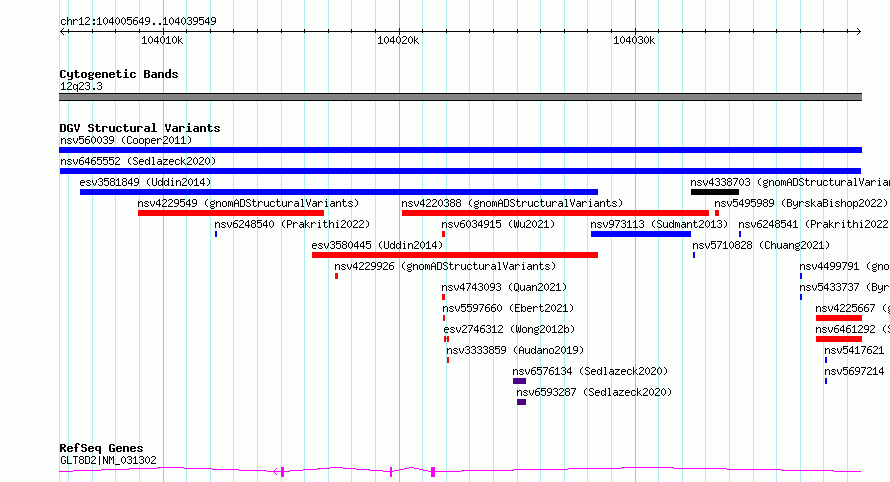Screen dimensions: 890x482
Task: Open the nsv4229549 gnomAD variant label
Action: [248, 203]
